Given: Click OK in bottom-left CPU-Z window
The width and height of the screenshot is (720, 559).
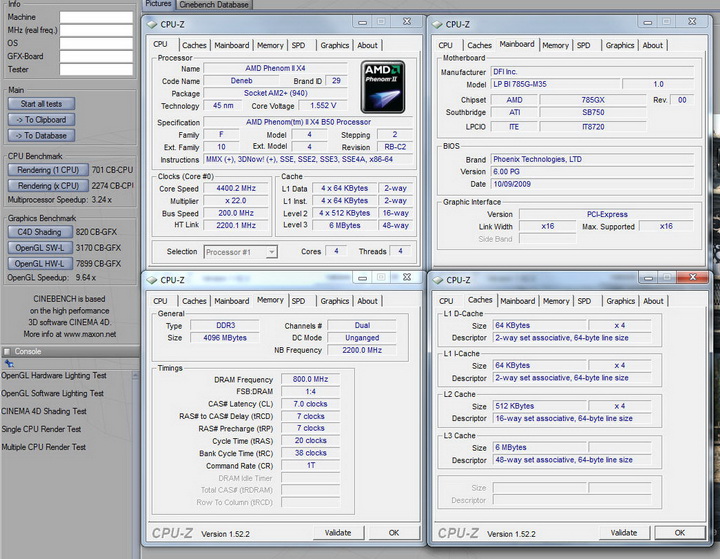Looking at the screenshot, I should point(394,533).
